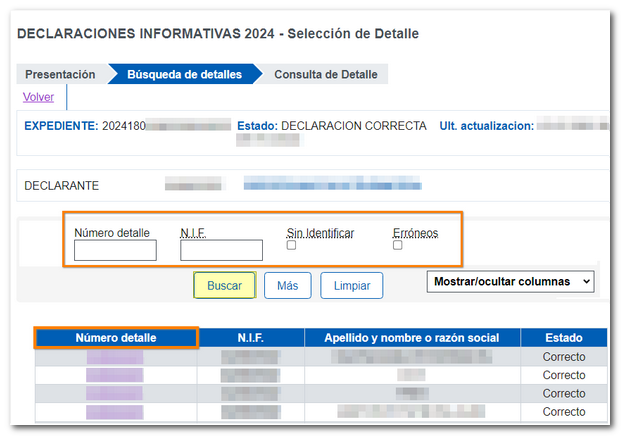The width and height of the screenshot is (621, 436).
Task: Click the Apellido y nombre column header
Action: [x=411, y=338]
